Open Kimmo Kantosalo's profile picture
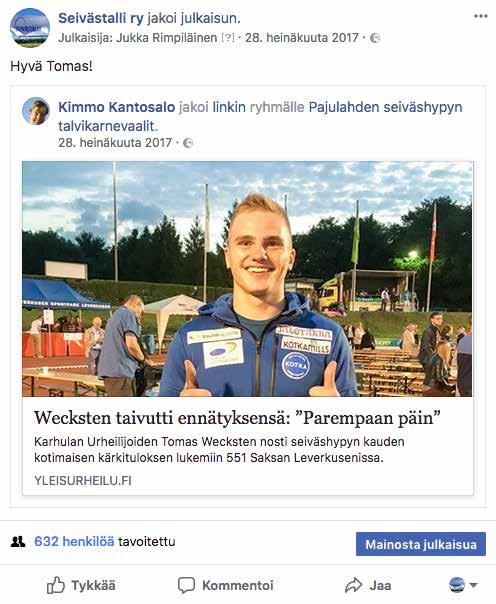The image size is (496, 604). [x=36, y=111]
